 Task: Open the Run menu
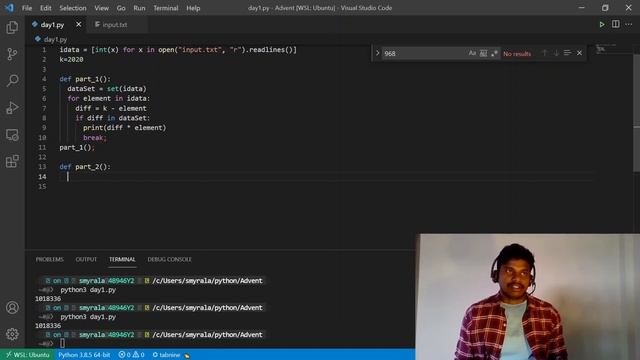point(139,8)
